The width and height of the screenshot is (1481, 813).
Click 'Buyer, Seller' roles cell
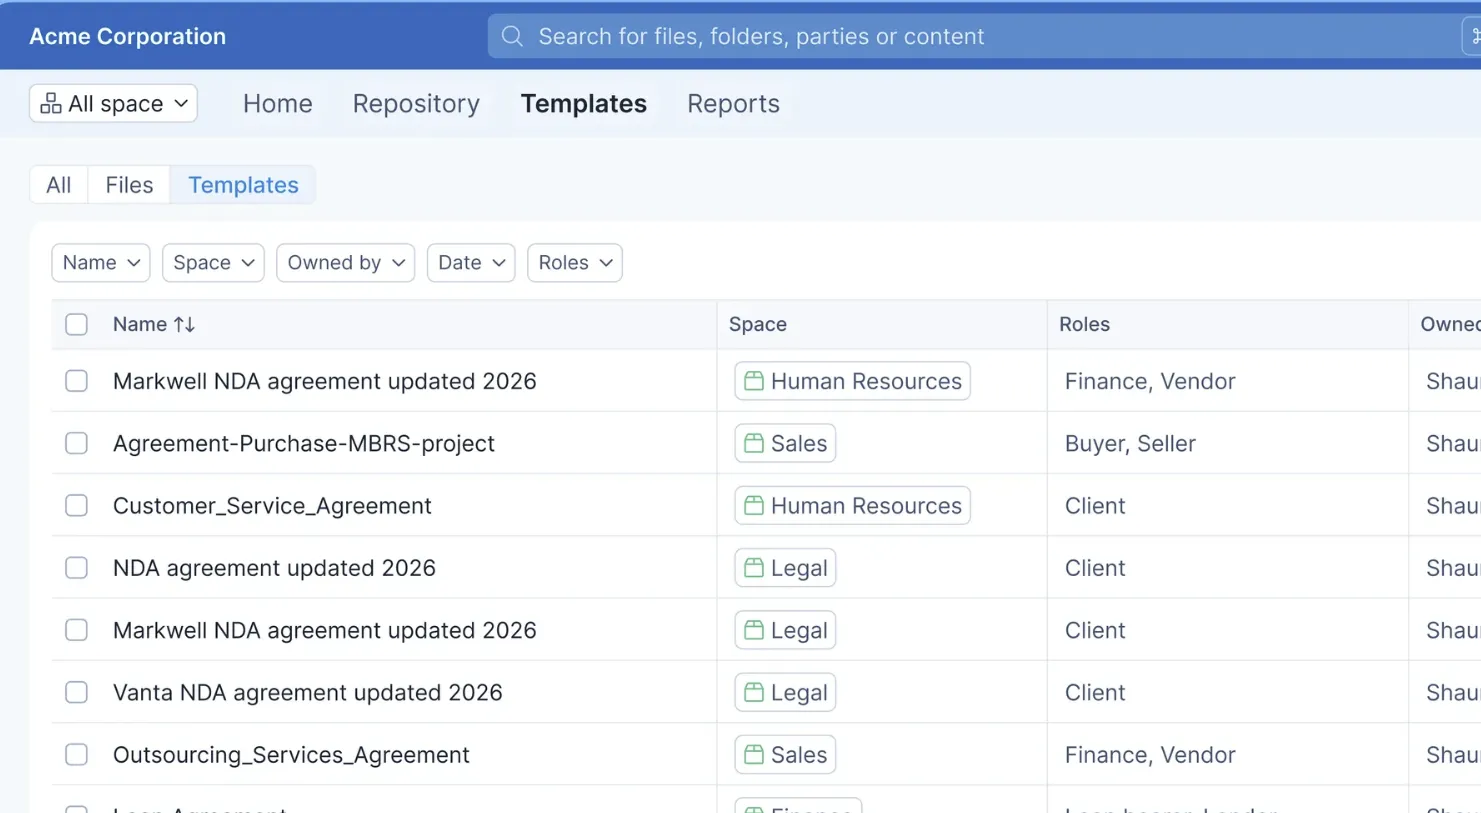(1130, 444)
